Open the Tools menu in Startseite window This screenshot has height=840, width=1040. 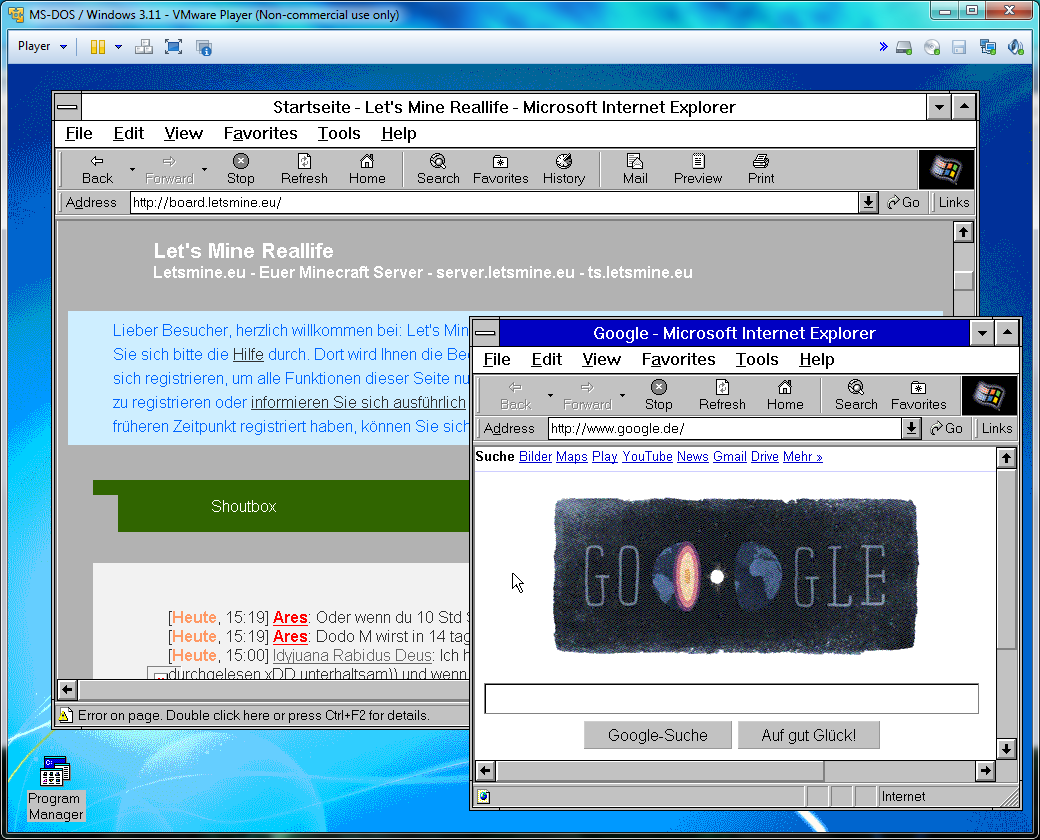point(339,133)
